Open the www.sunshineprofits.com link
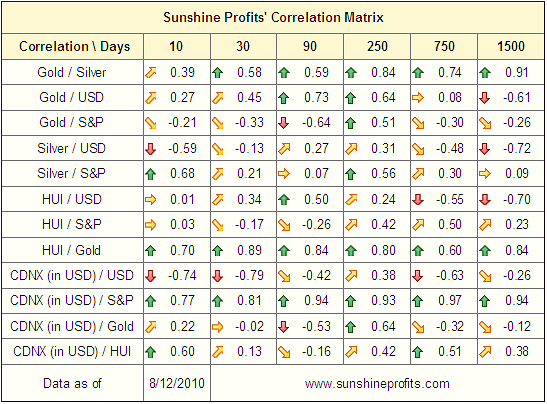 point(377,383)
